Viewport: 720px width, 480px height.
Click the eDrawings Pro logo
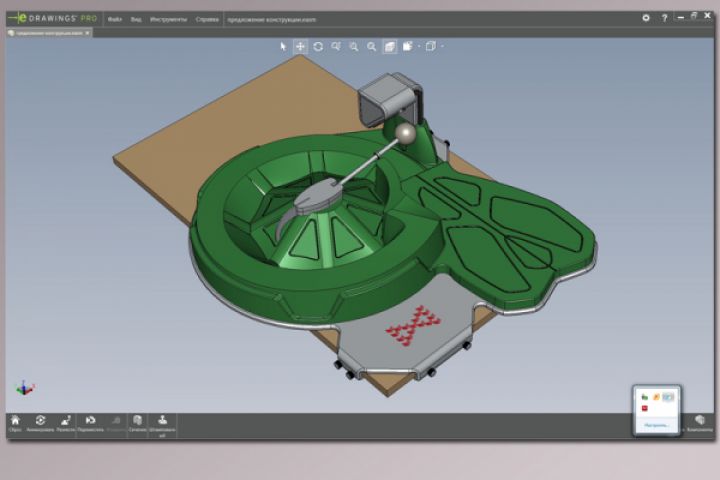point(53,18)
